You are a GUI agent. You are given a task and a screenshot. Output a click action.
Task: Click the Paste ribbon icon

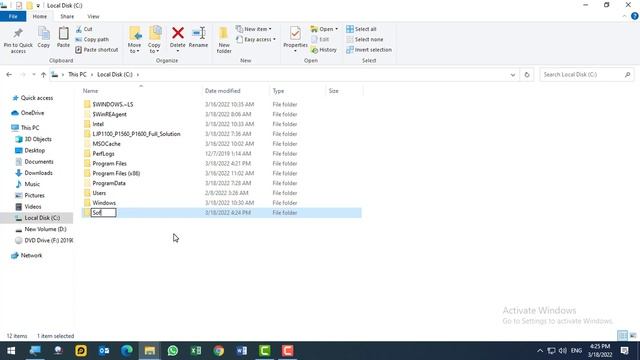(x=63, y=33)
